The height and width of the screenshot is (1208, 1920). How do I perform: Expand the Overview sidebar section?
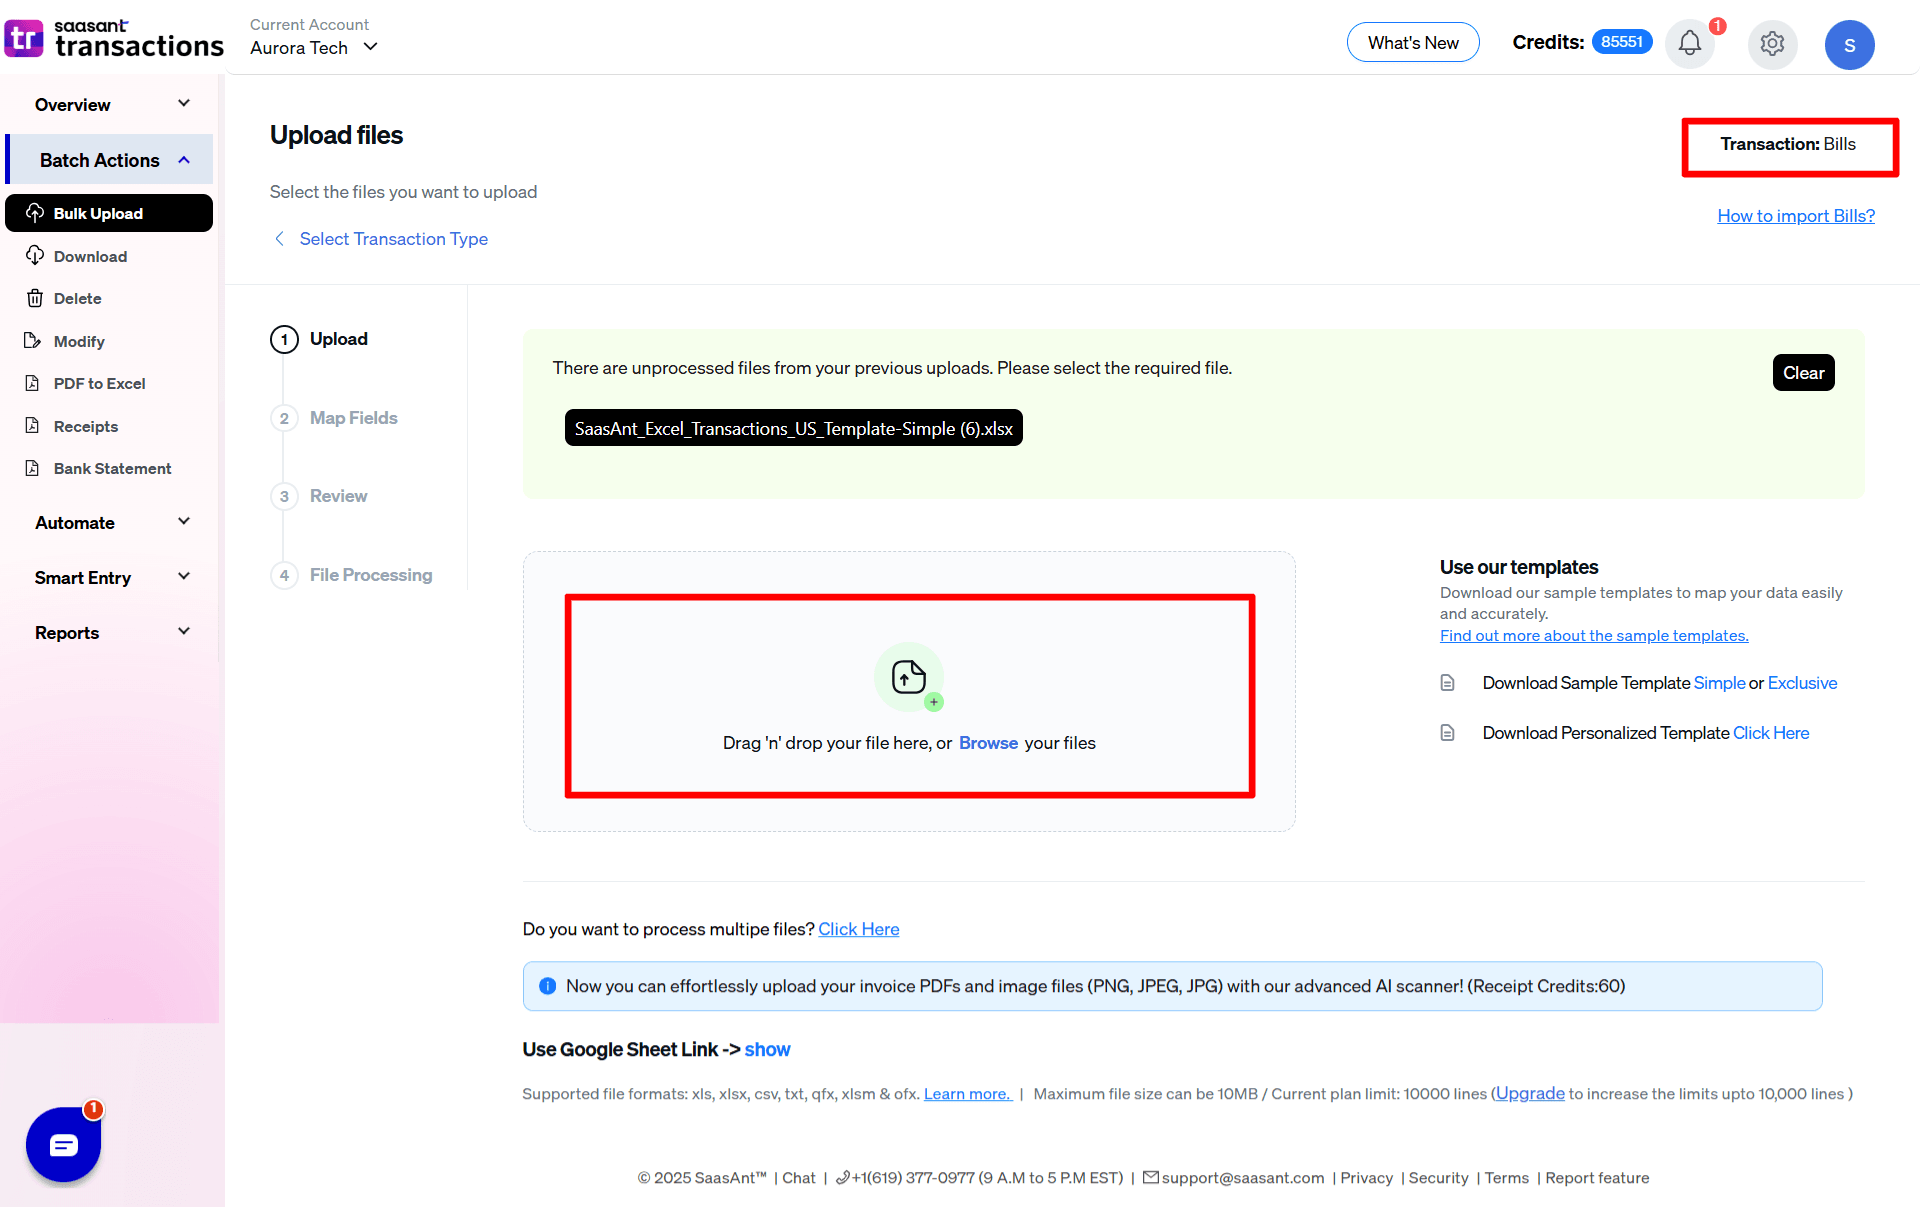click(x=112, y=104)
